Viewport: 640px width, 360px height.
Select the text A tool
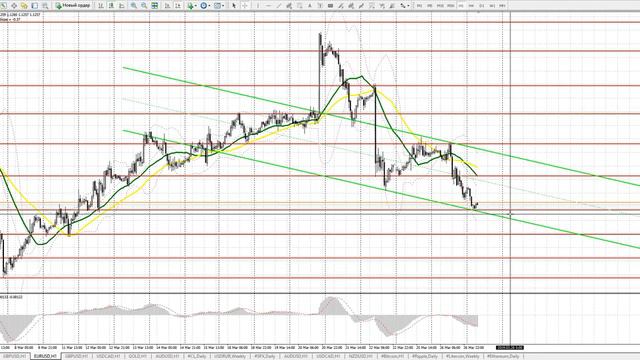pyautogui.click(x=310, y=6)
